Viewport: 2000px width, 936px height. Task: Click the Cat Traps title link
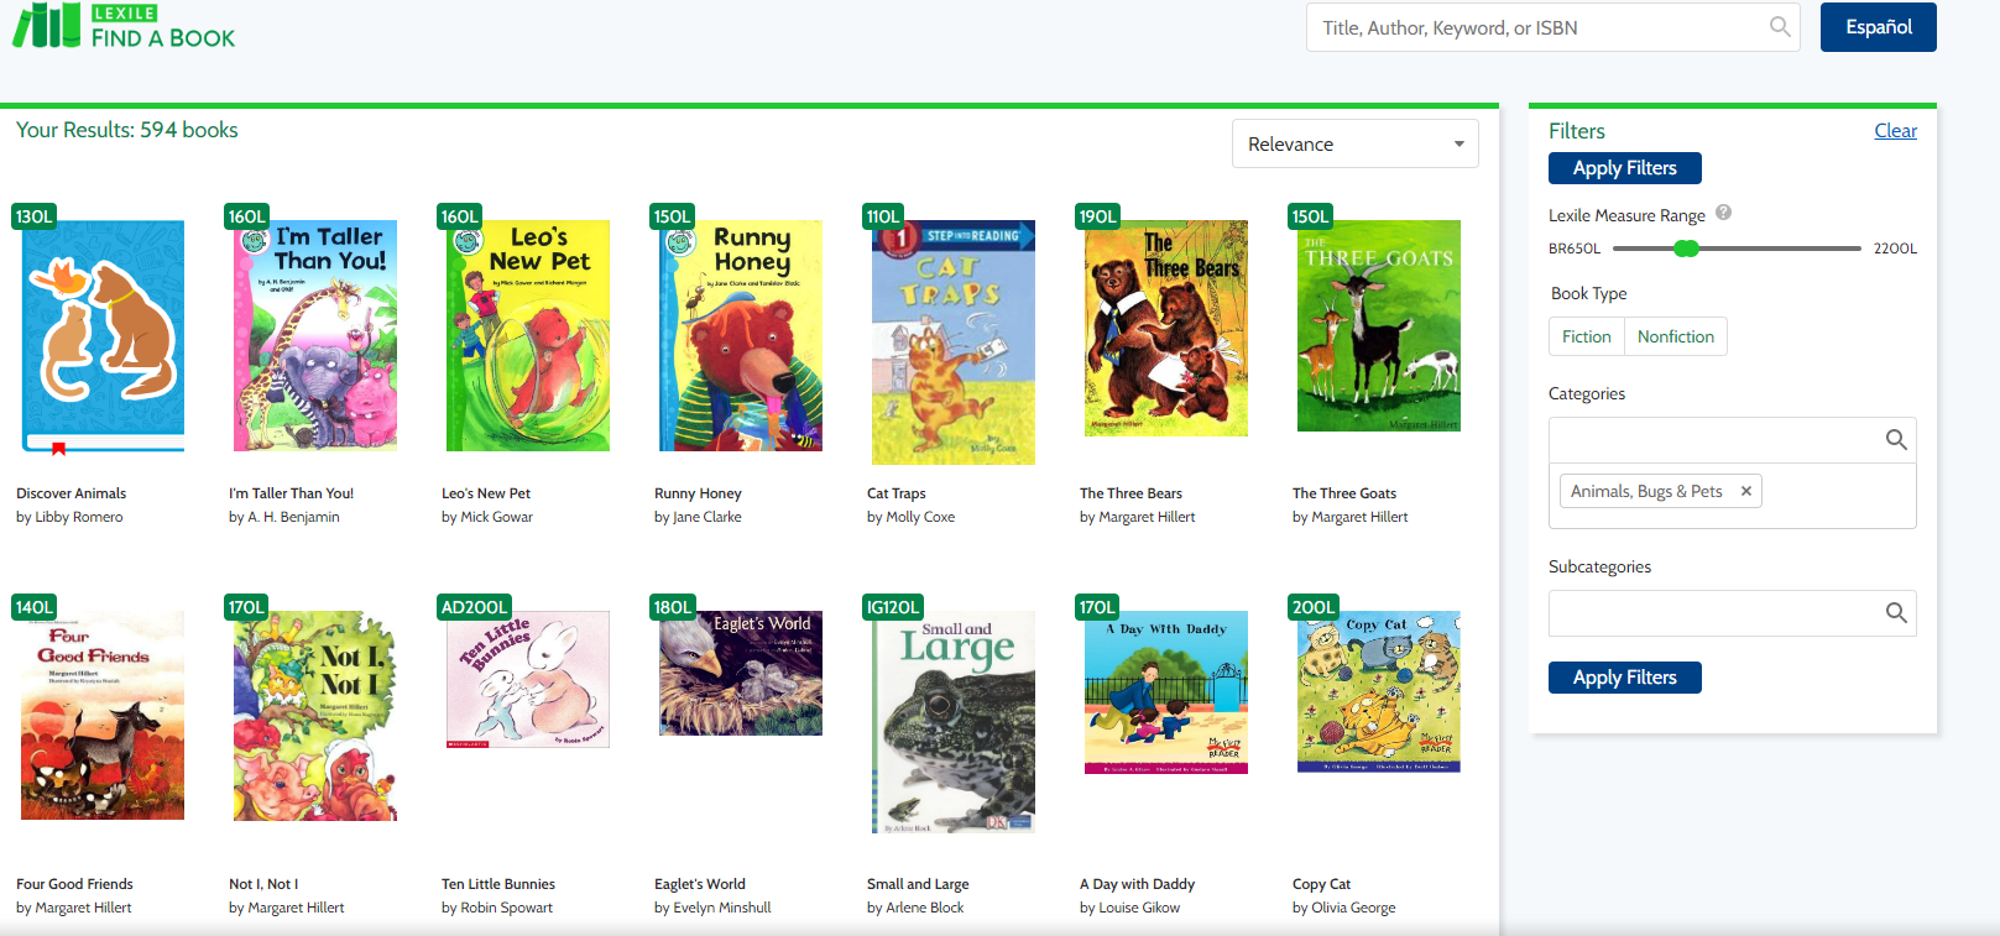click(x=896, y=494)
